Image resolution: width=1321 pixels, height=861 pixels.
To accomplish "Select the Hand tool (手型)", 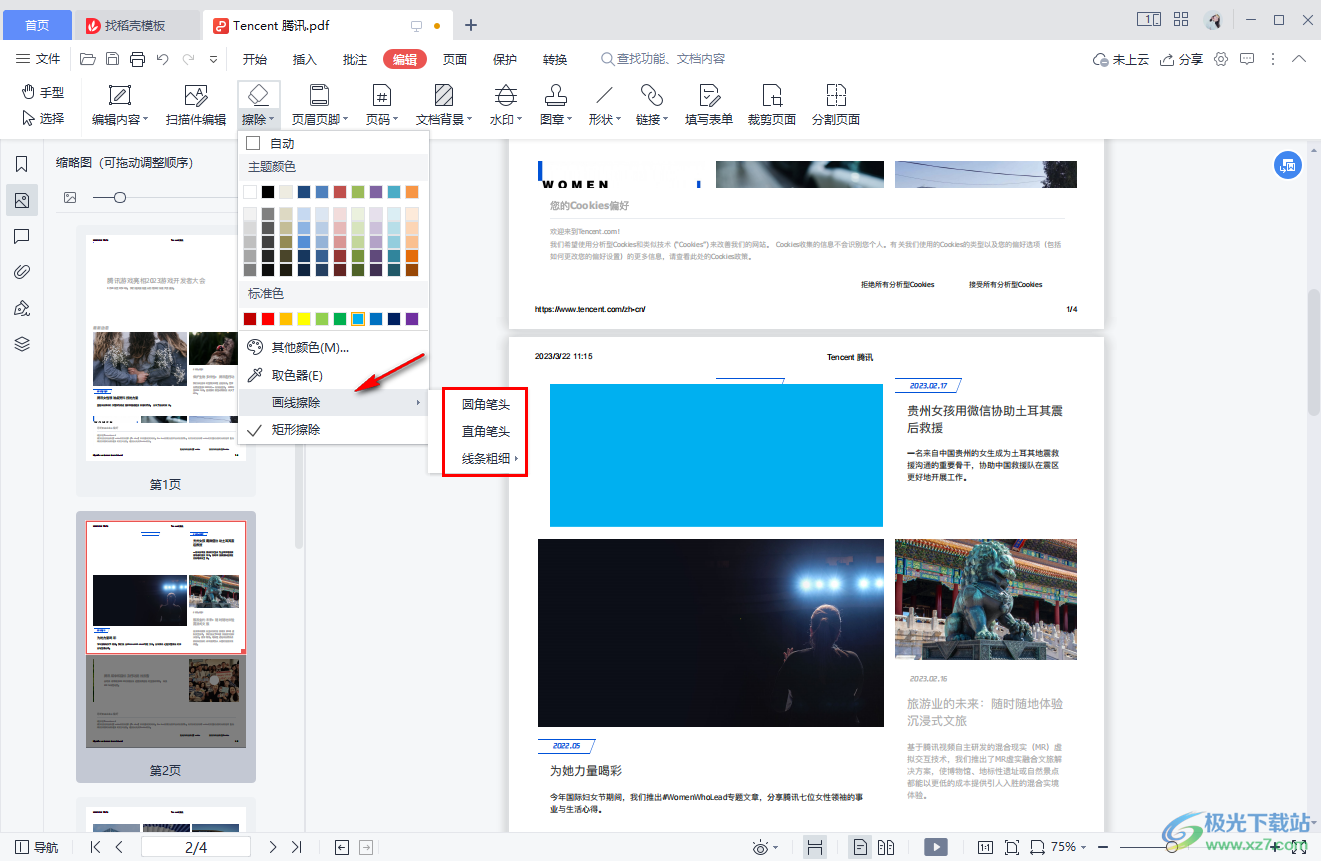I will (43, 92).
